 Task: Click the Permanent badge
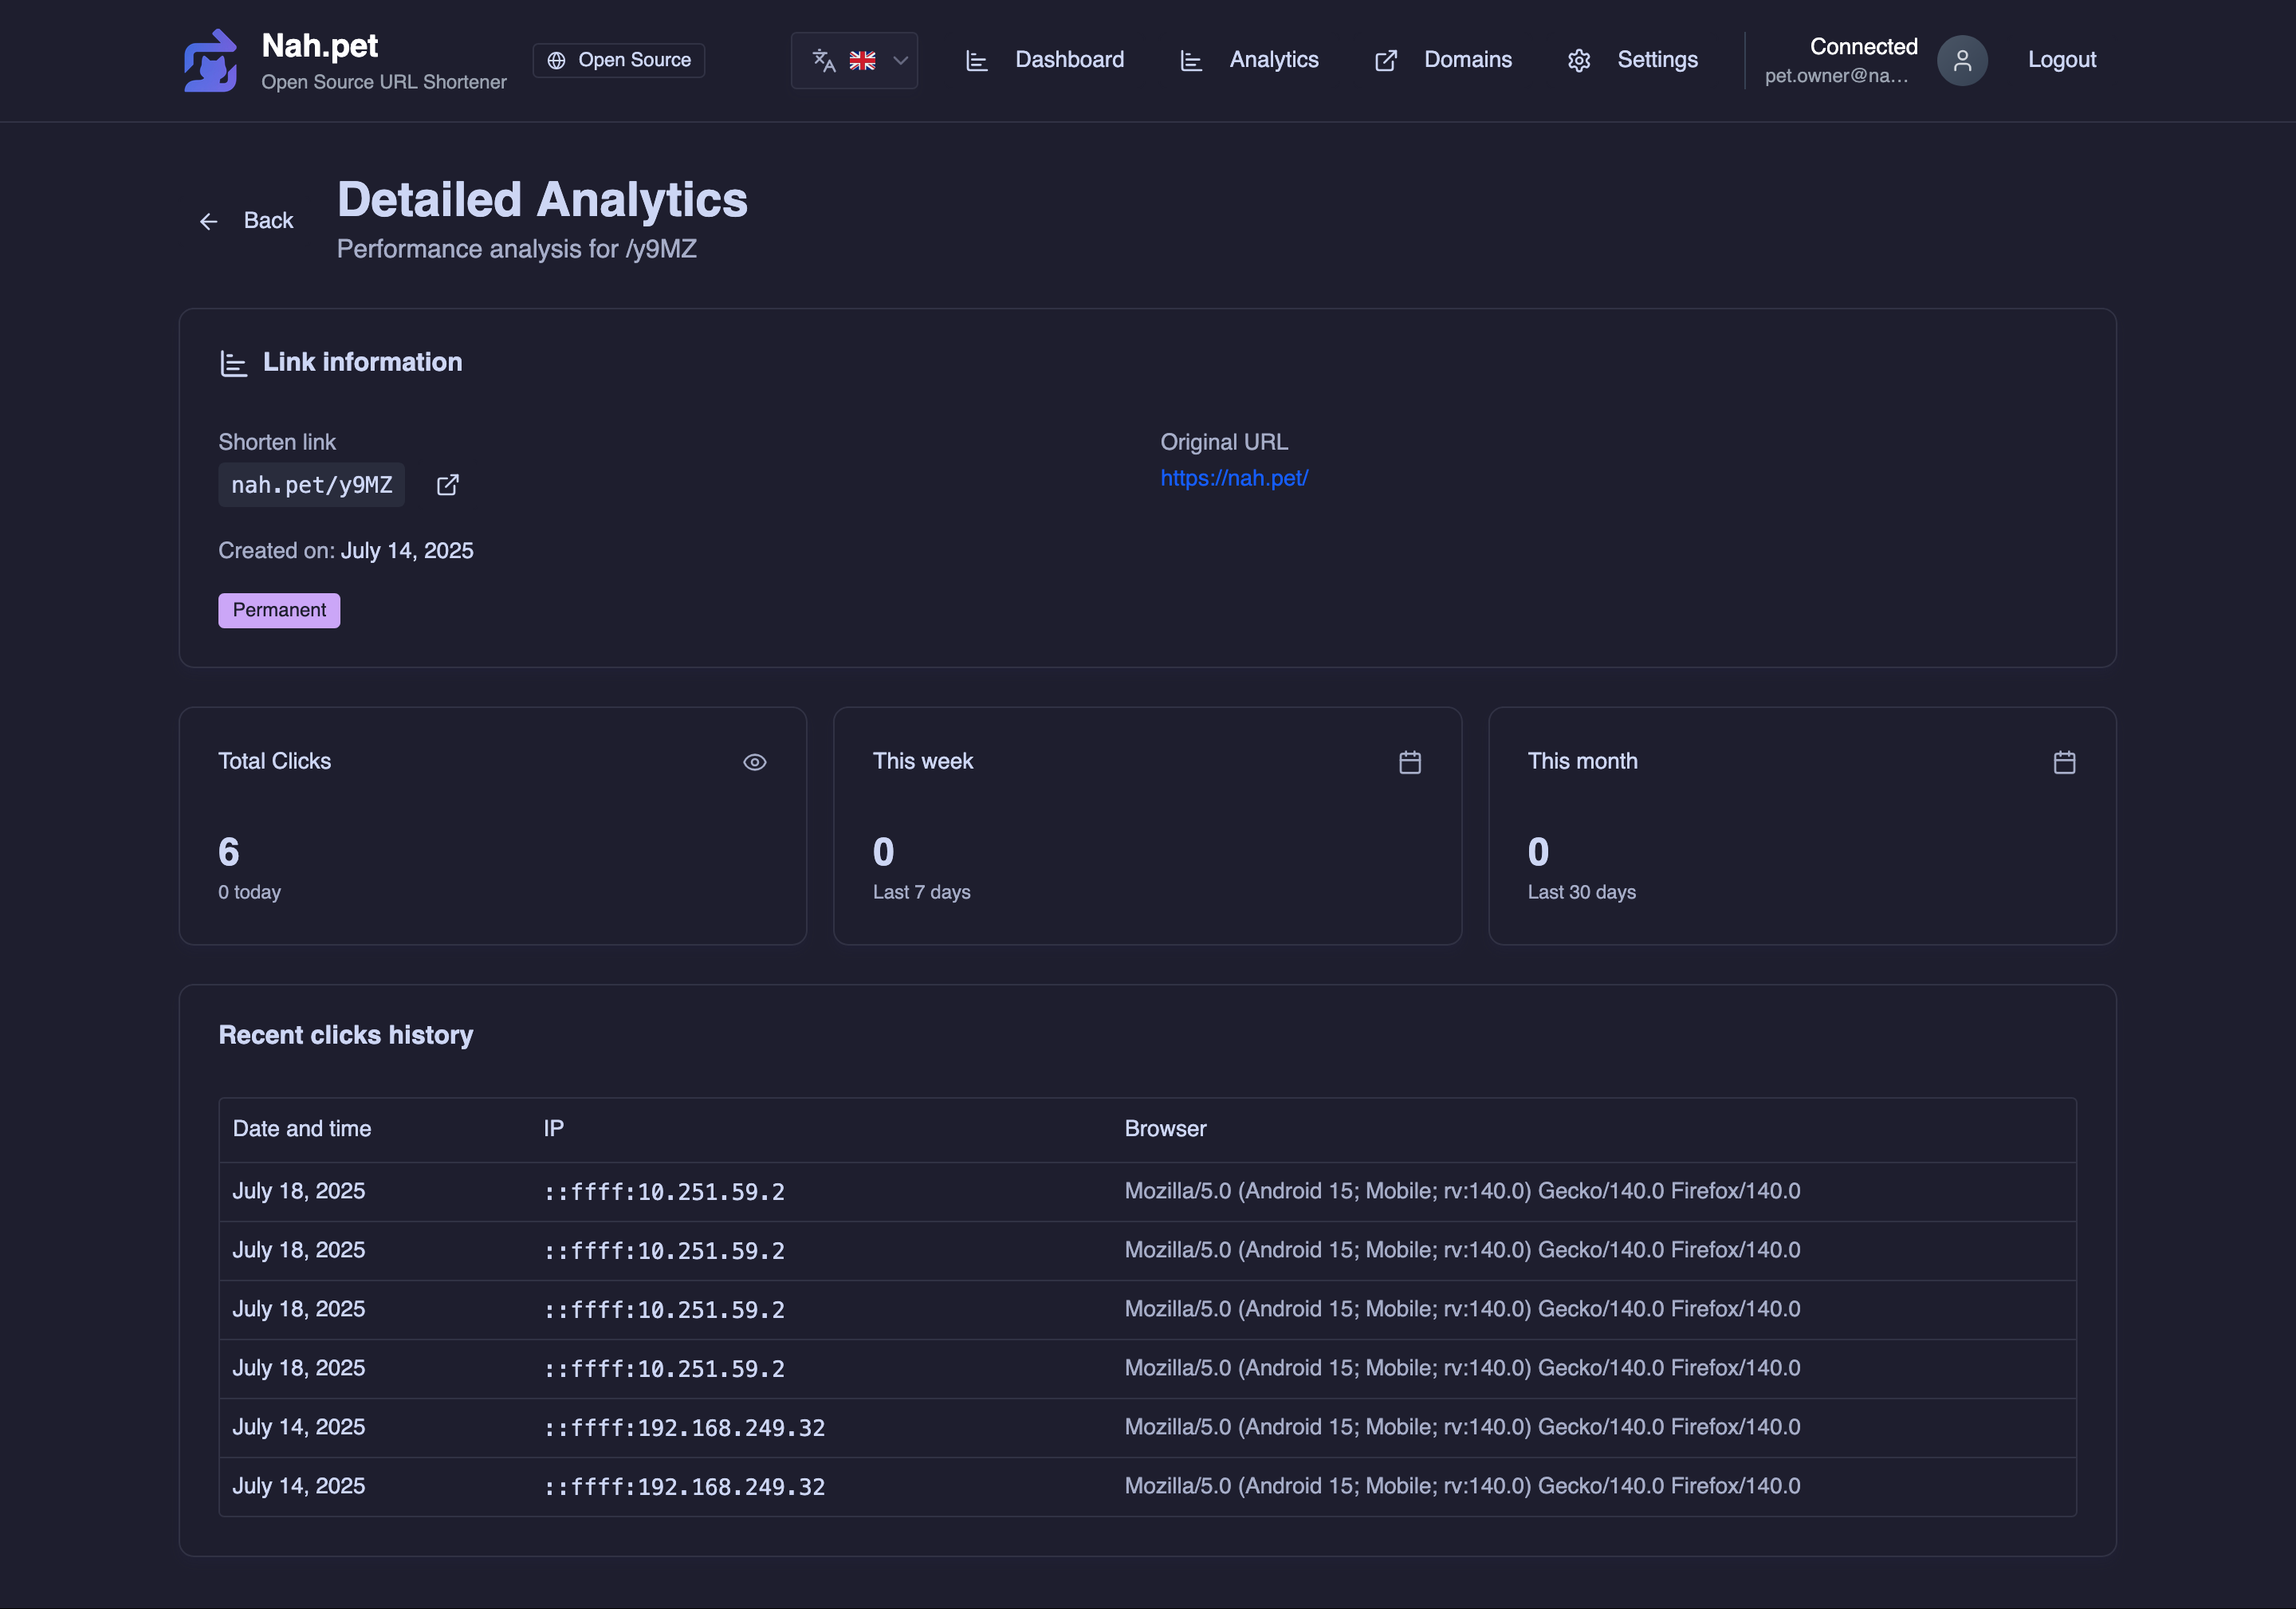tap(279, 610)
